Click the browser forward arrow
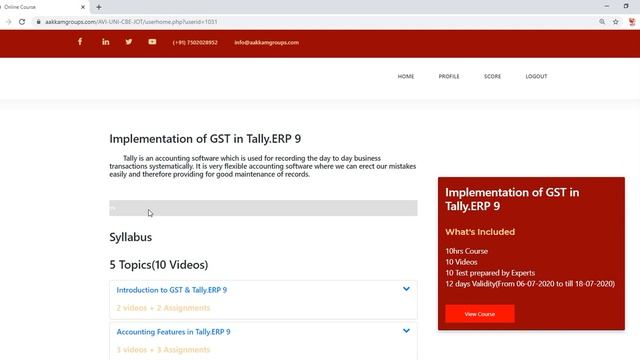 pos(9,22)
